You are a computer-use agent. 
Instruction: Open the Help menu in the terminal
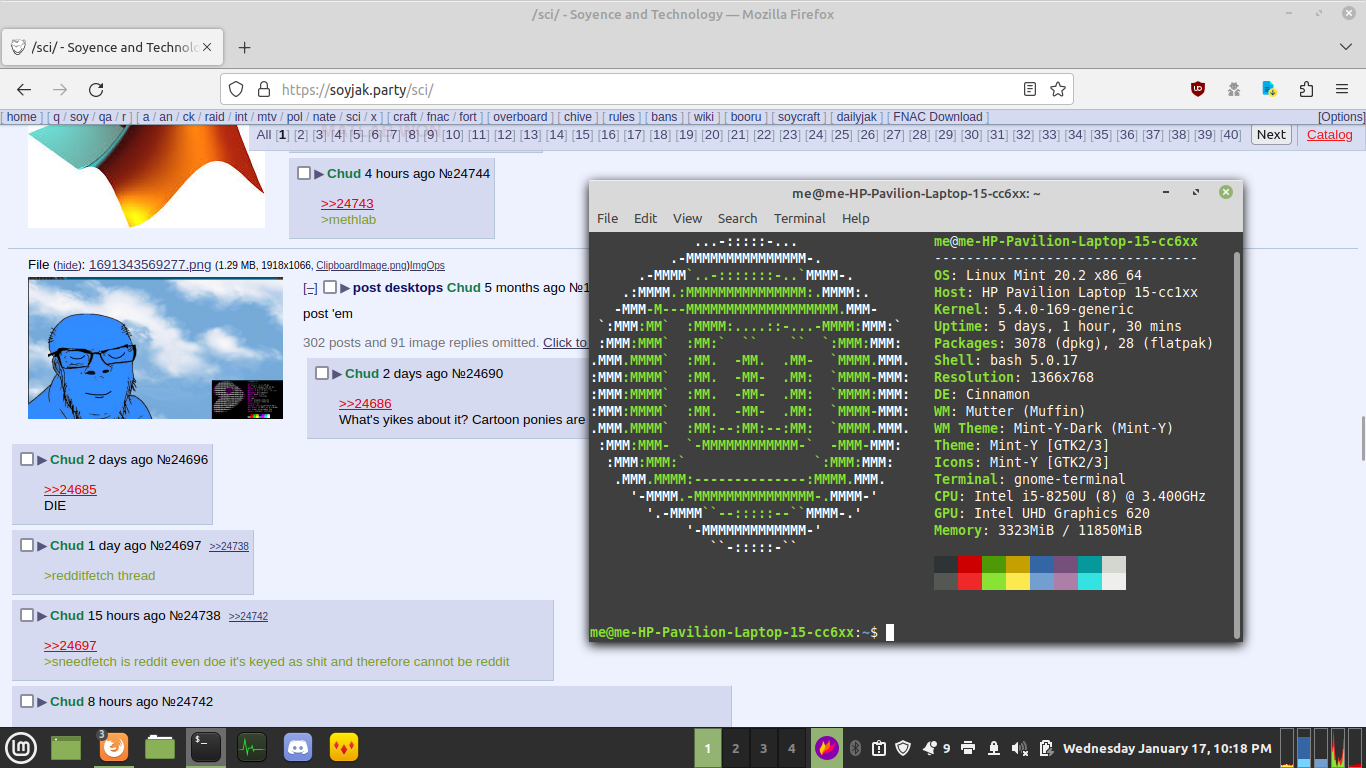pyautogui.click(x=855, y=218)
